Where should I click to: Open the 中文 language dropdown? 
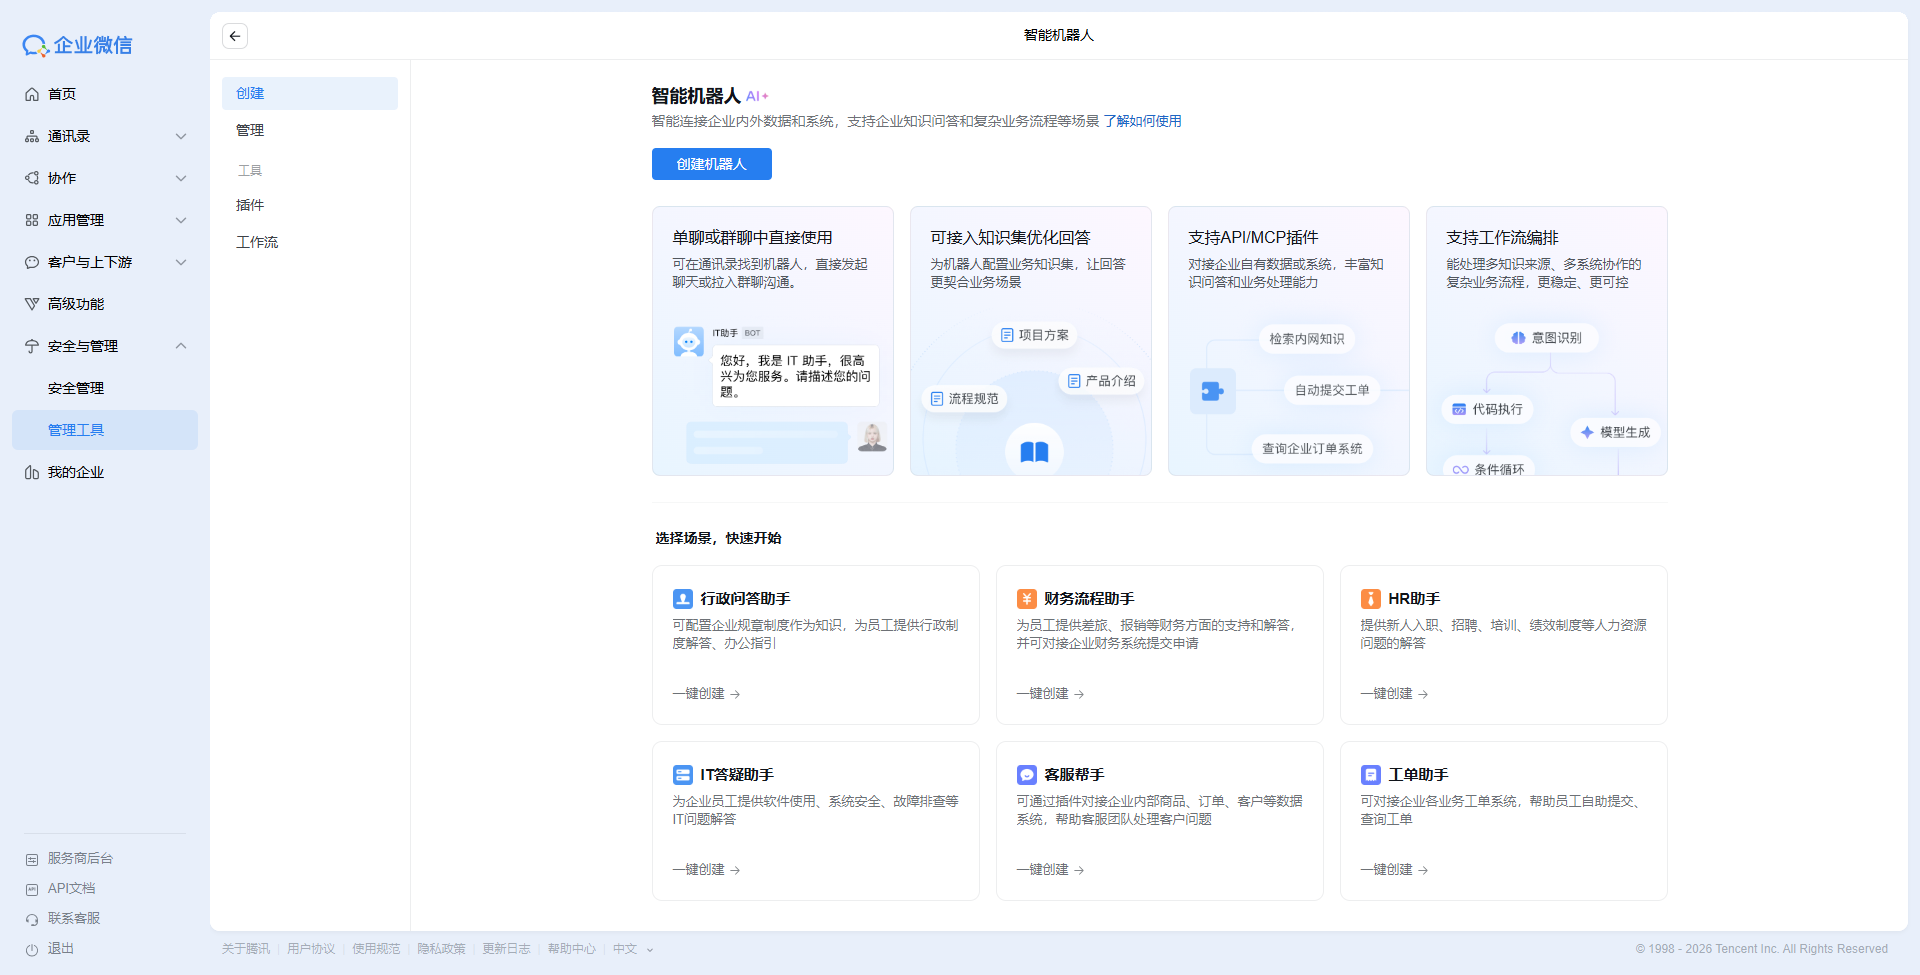click(x=632, y=949)
